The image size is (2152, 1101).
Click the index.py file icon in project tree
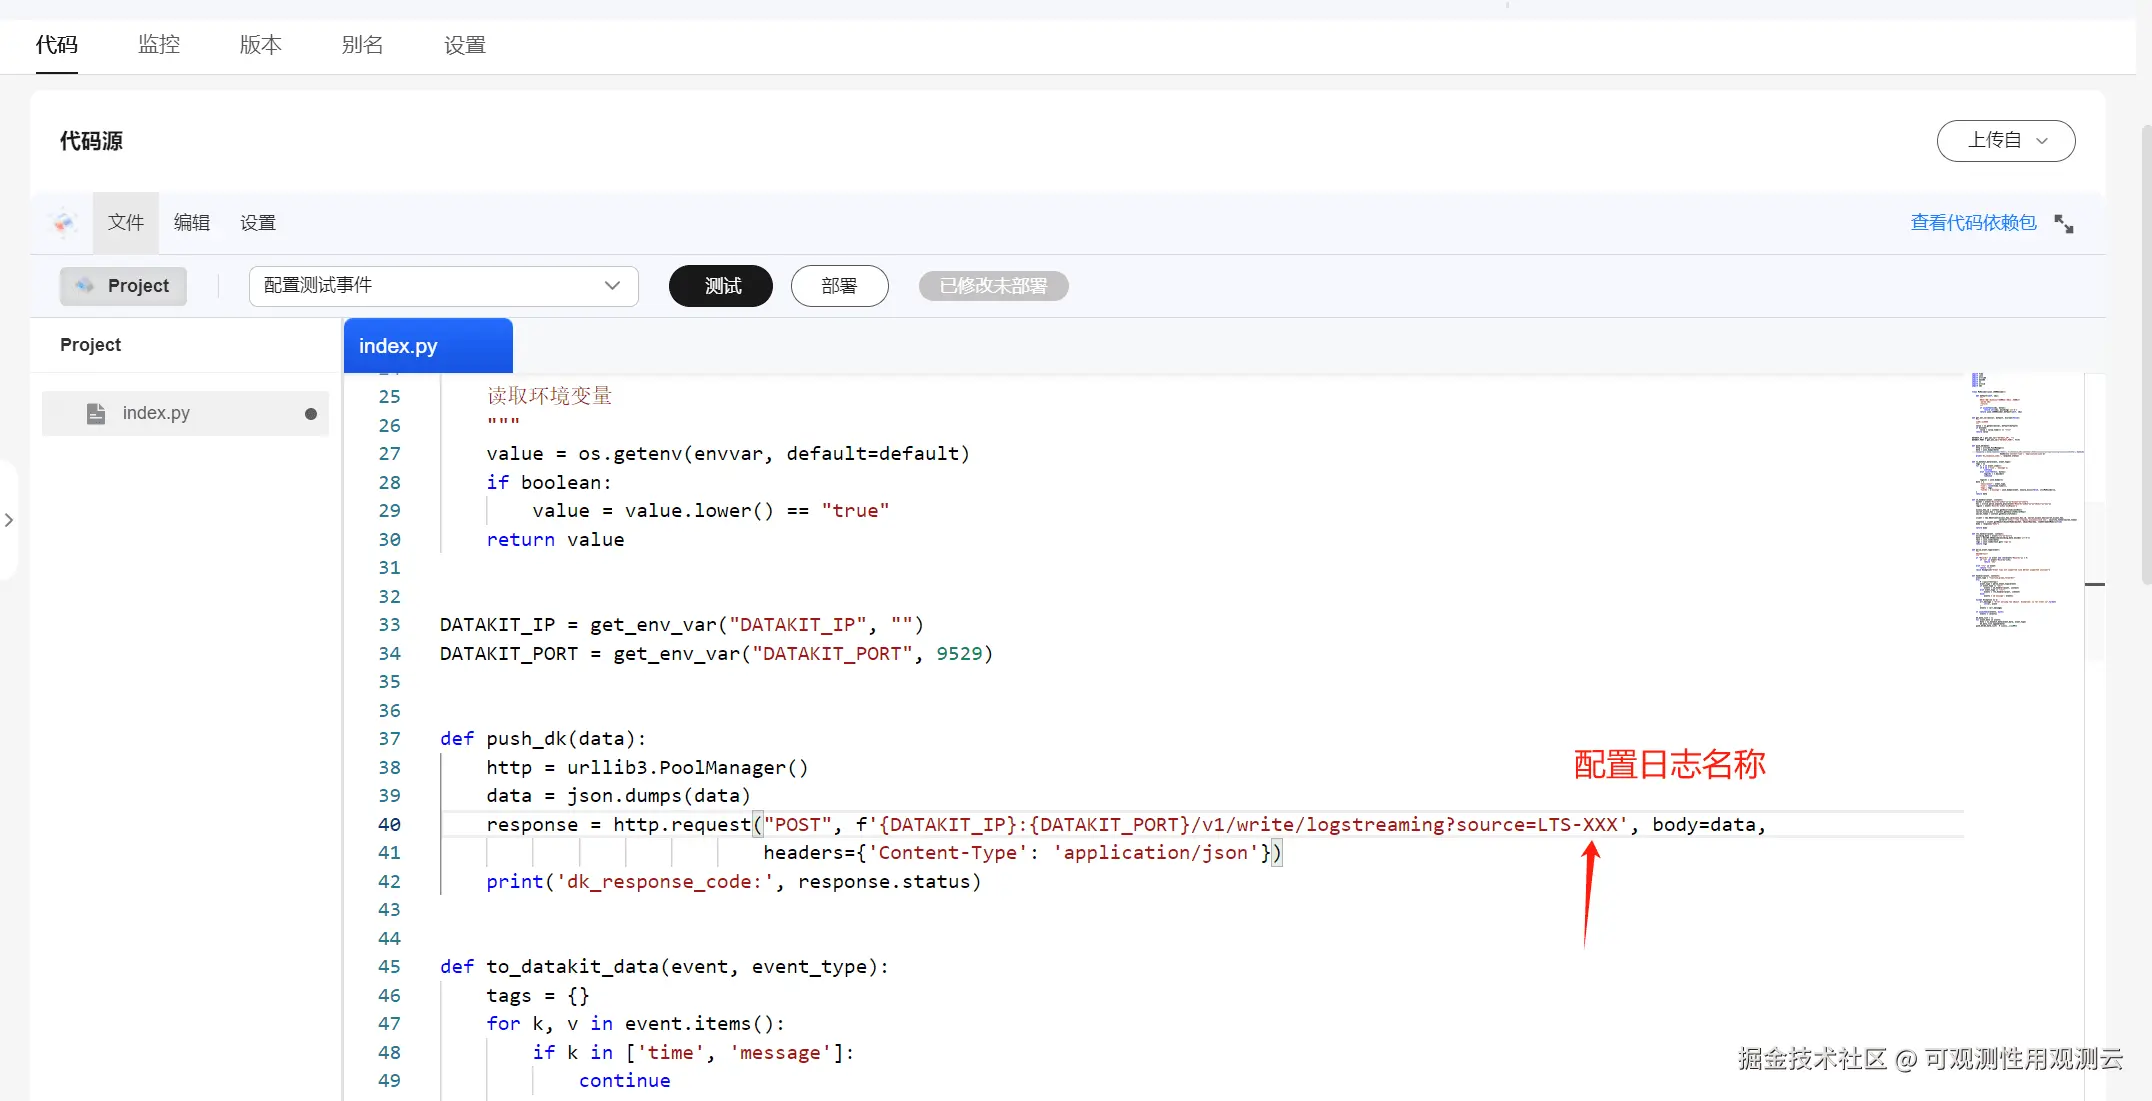tap(96, 413)
